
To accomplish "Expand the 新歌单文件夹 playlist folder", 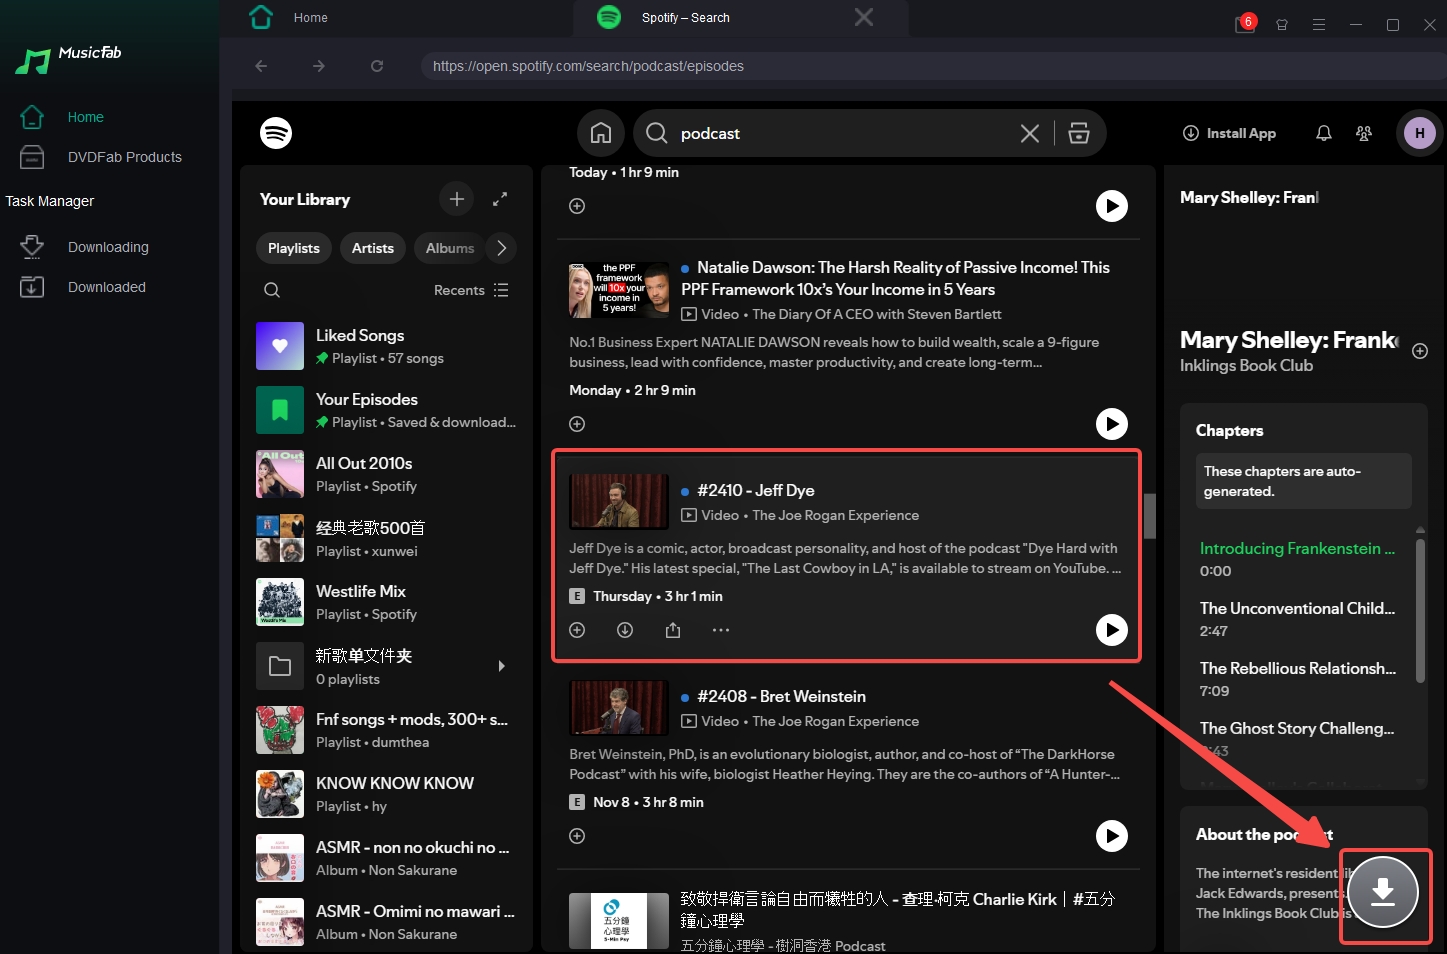I will (x=501, y=666).
